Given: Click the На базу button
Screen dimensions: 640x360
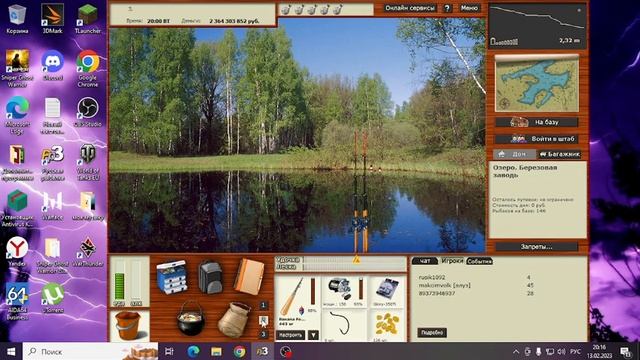Looking at the screenshot, I should (537, 122).
